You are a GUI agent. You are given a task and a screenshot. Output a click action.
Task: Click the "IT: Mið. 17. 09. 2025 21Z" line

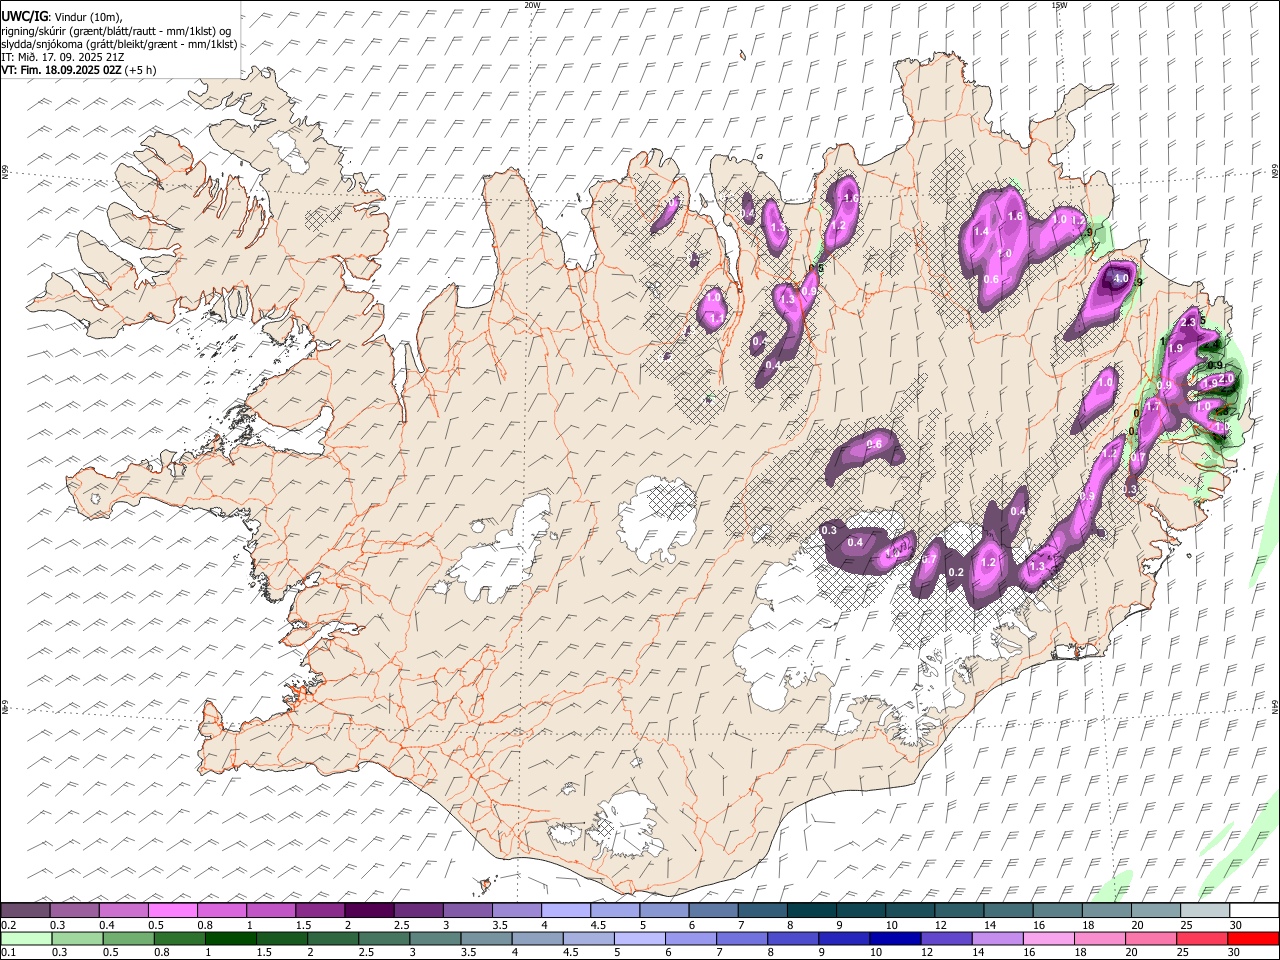click(x=63, y=57)
